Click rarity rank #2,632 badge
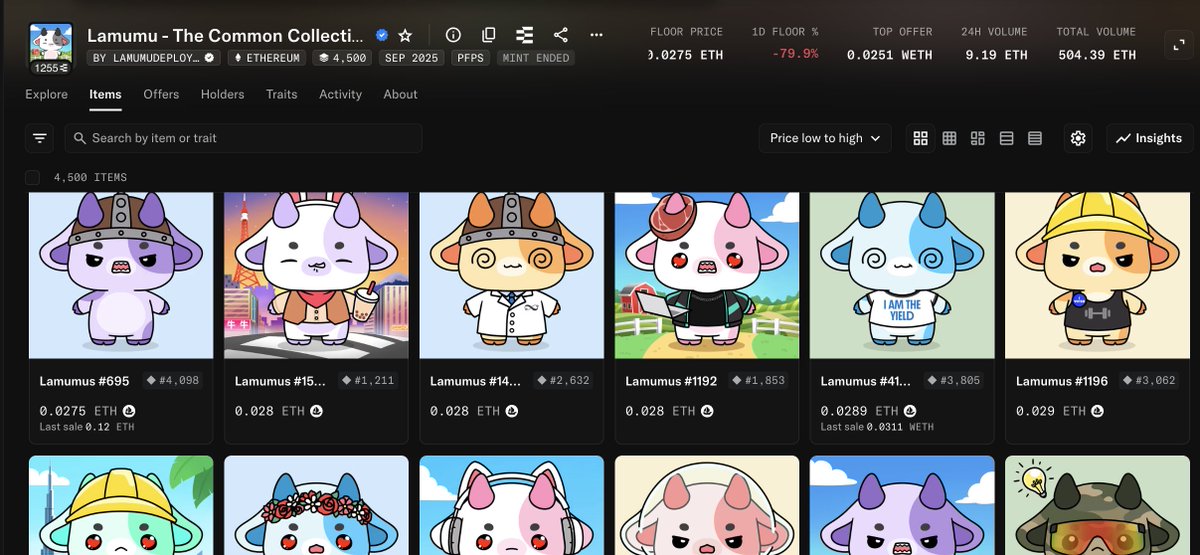This screenshot has height=555, width=1200. click(x=563, y=381)
